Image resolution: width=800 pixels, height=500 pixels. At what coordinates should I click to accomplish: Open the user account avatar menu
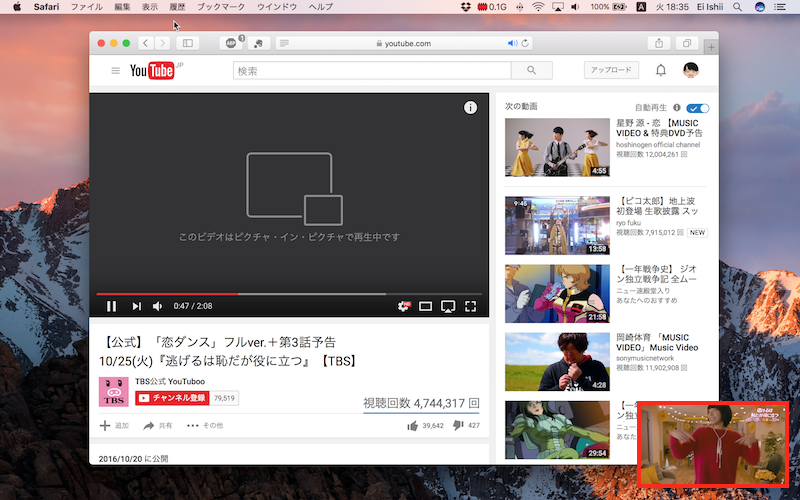691,70
